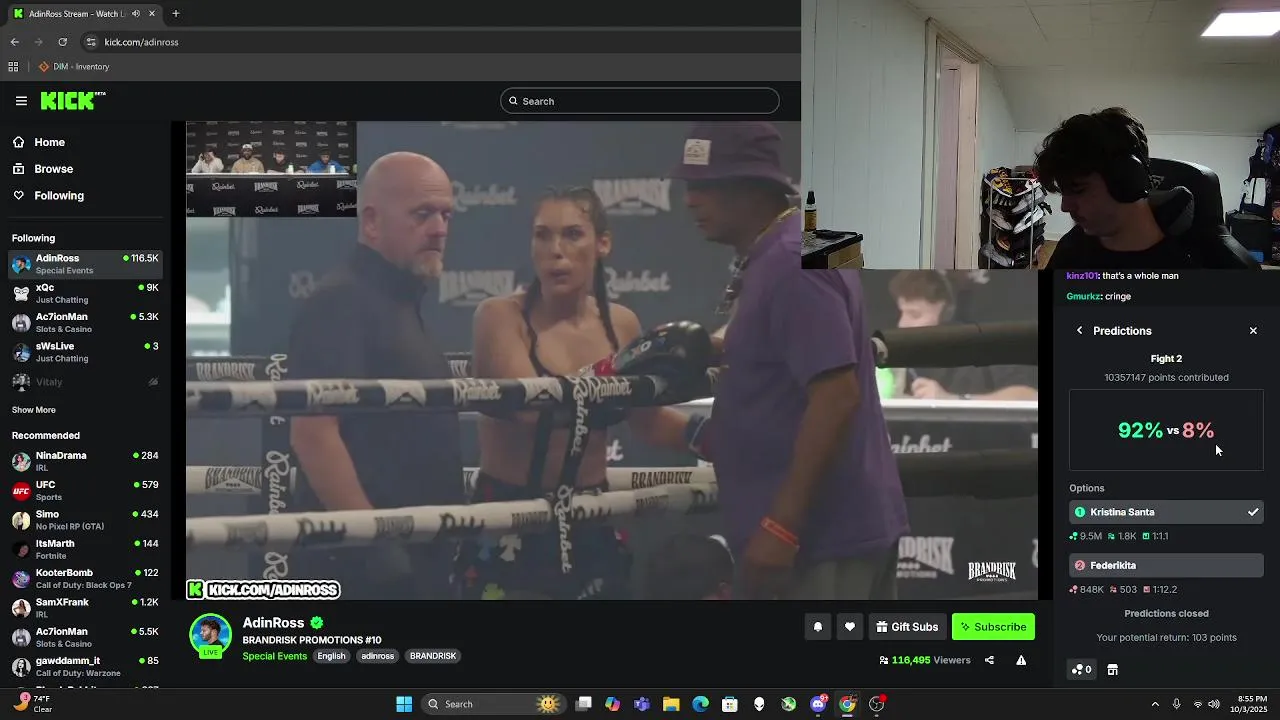1280x720 pixels.
Task: Follow channel with the heart button
Action: [849, 627]
